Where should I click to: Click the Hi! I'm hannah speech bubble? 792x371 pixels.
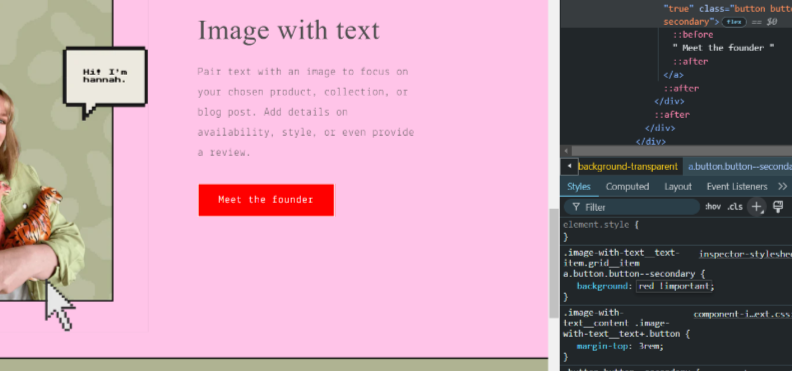click(x=105, y=82)
